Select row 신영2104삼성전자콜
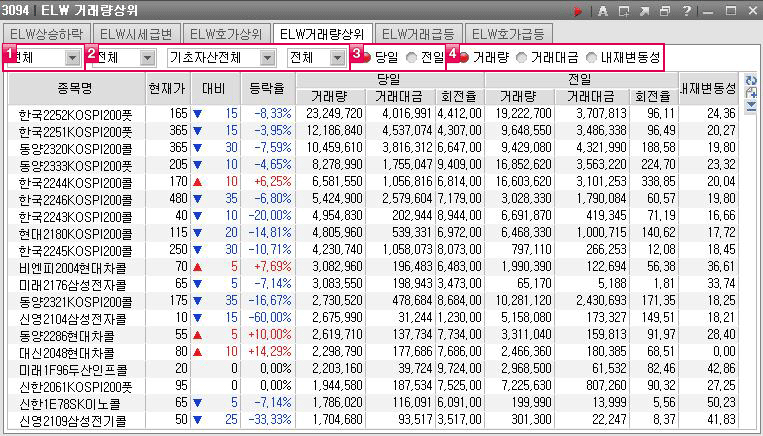Image resolution: width=763 pixels, height=436 pixels. click(x=373, y=318)
